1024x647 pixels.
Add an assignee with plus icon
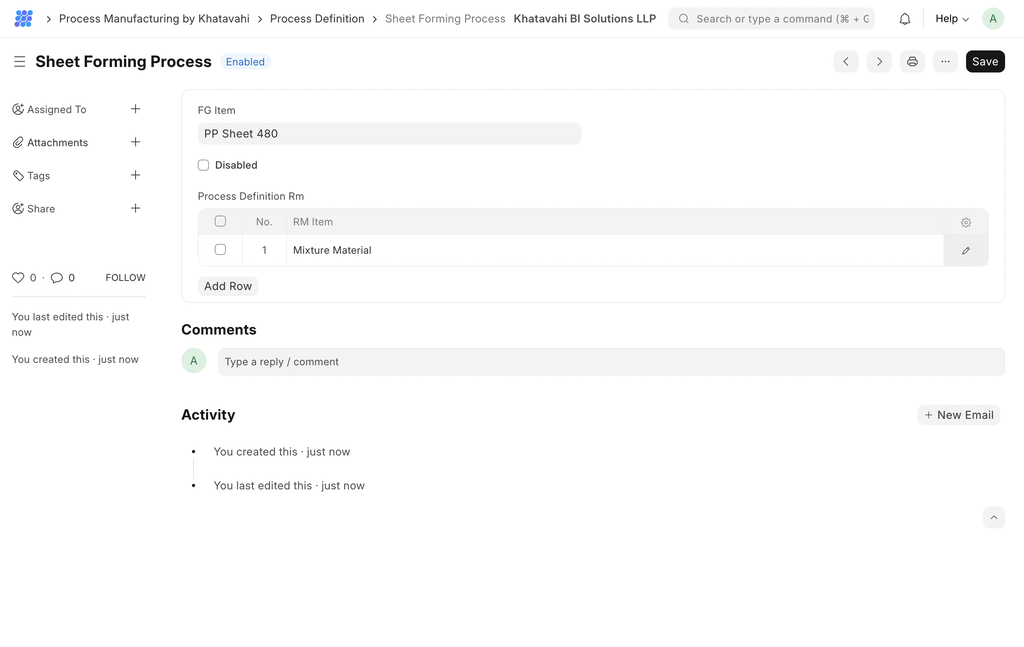[136, 109]
